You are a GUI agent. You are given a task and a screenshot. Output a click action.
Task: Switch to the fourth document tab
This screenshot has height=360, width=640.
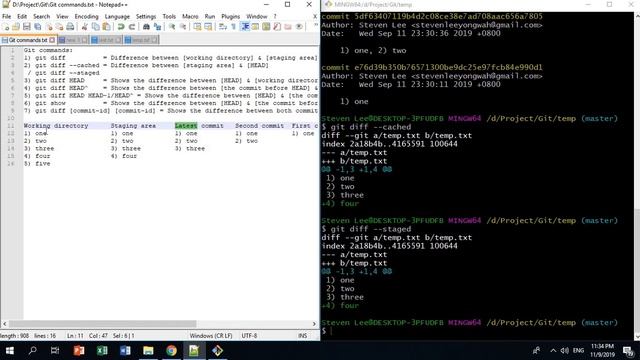coord(141,40)
